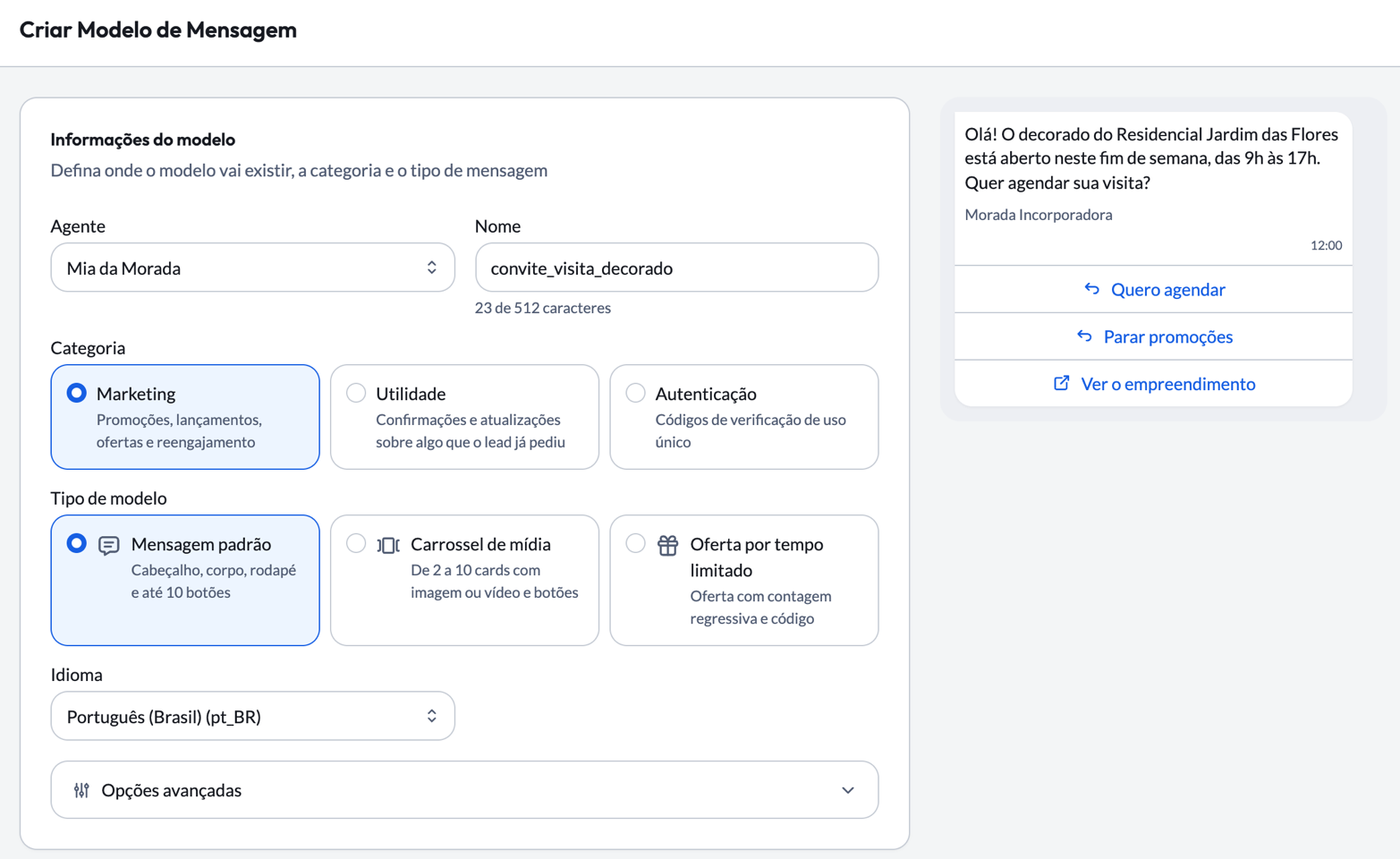
Task: Click the Nome field with convite_visita_decorado
Action: 677,267
